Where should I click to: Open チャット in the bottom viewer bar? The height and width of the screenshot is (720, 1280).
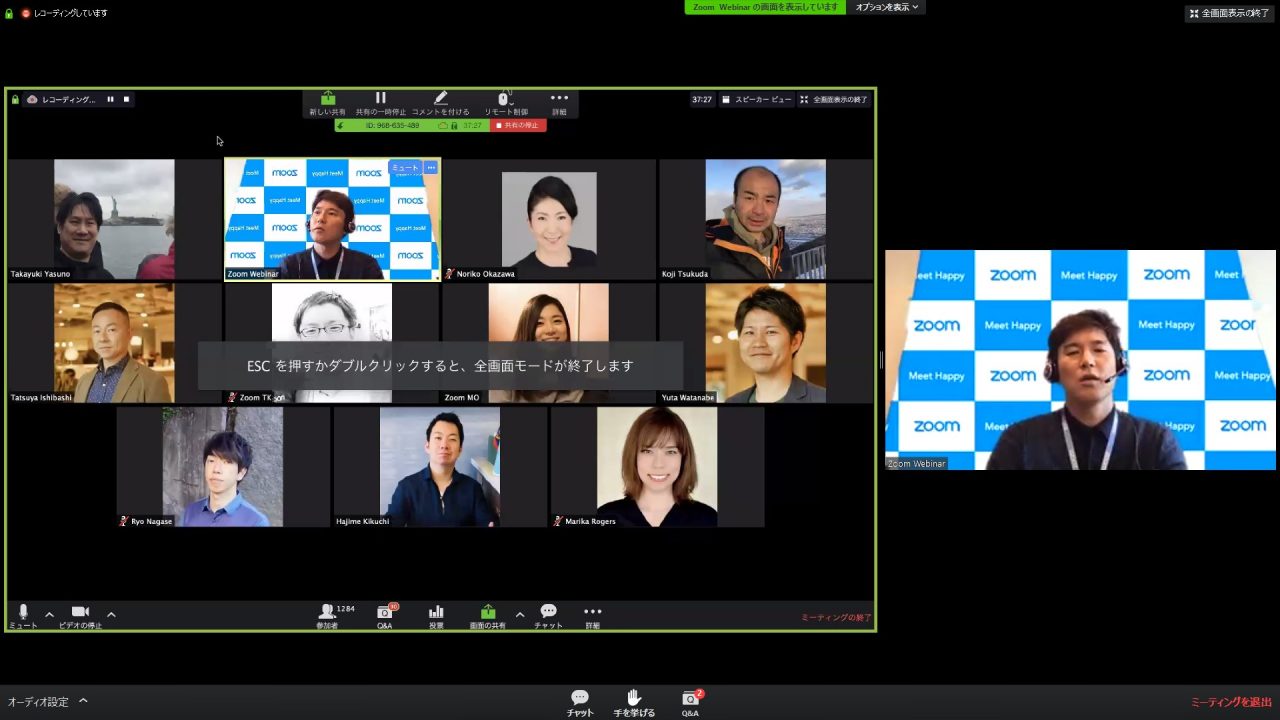[x=580, y=703]
